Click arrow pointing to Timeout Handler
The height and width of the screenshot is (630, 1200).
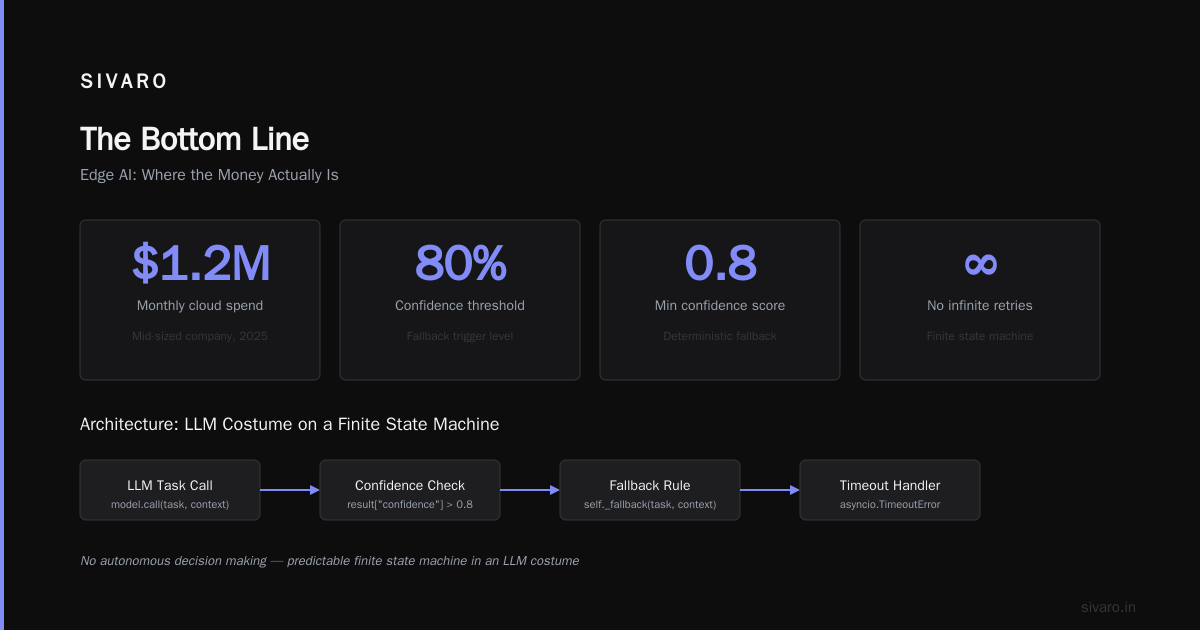[x=770, y=490]
